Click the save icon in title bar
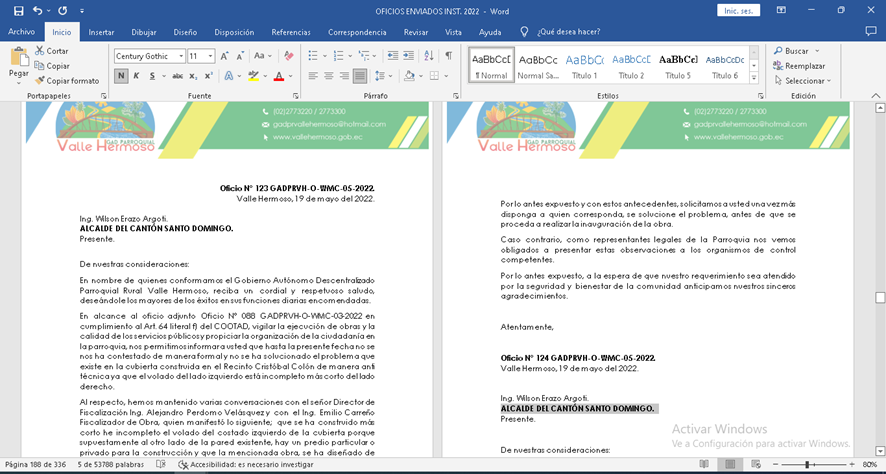The height and width of the screenshot is (474, 886). 15,10
